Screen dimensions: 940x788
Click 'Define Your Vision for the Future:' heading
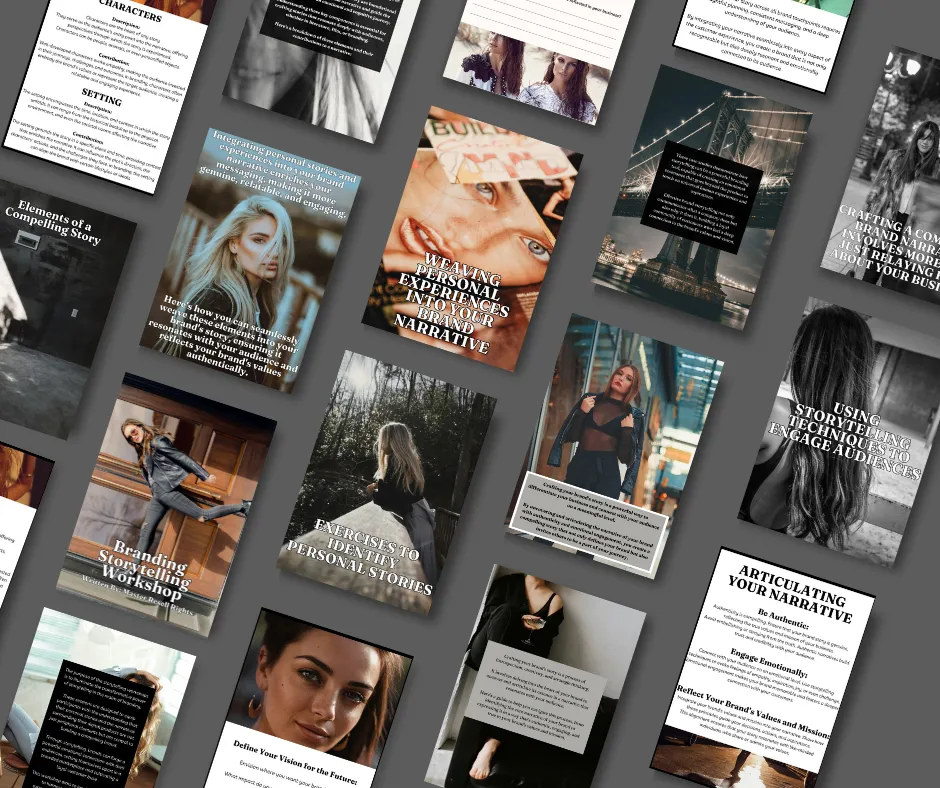click(x=295, y=763)
